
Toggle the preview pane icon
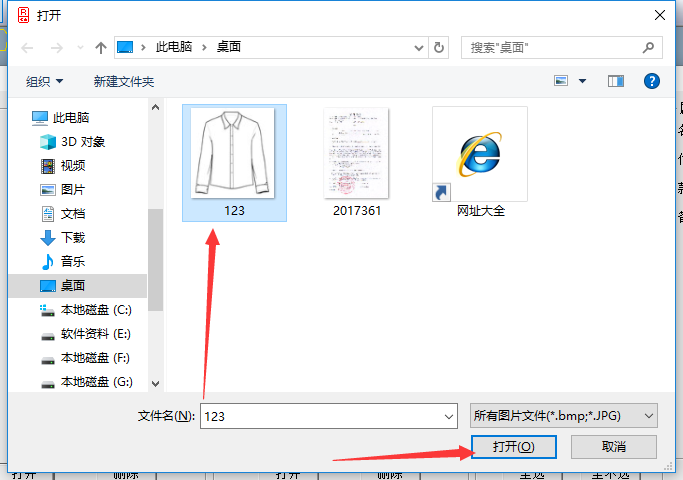pos(616,81)
